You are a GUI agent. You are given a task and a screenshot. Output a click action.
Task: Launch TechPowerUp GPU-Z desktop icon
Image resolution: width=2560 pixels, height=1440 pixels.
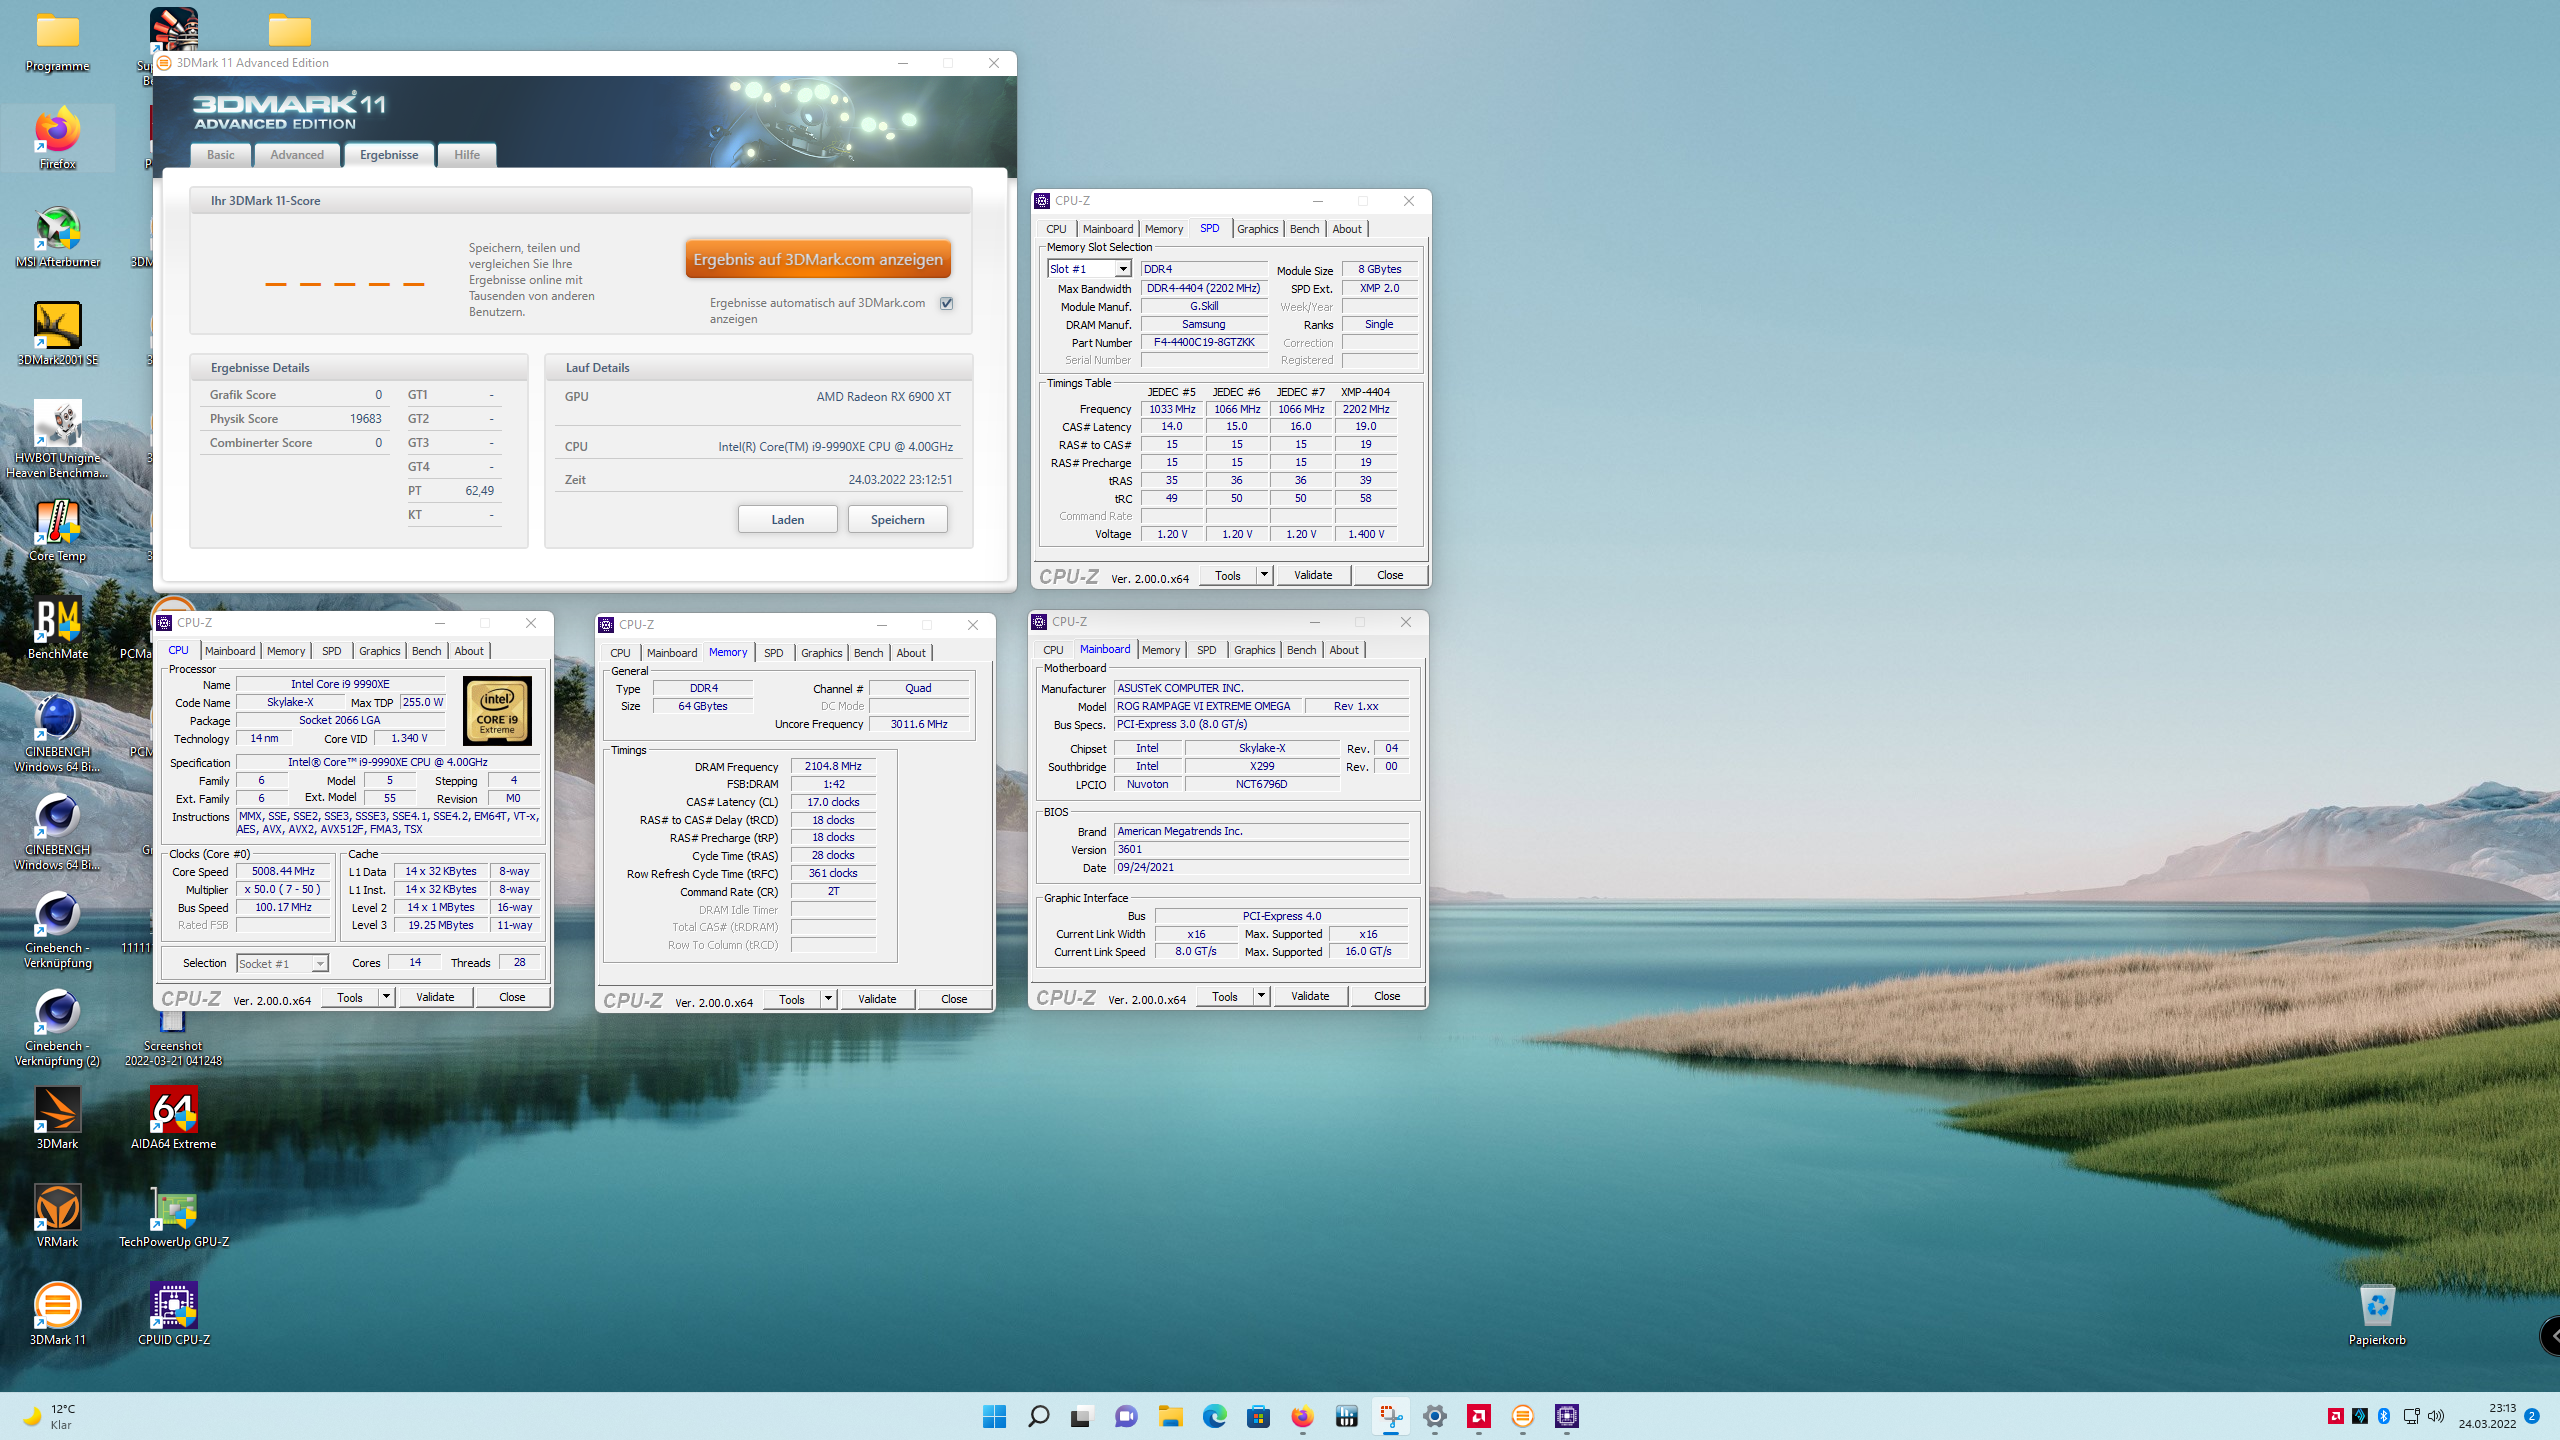[173, 1217]
